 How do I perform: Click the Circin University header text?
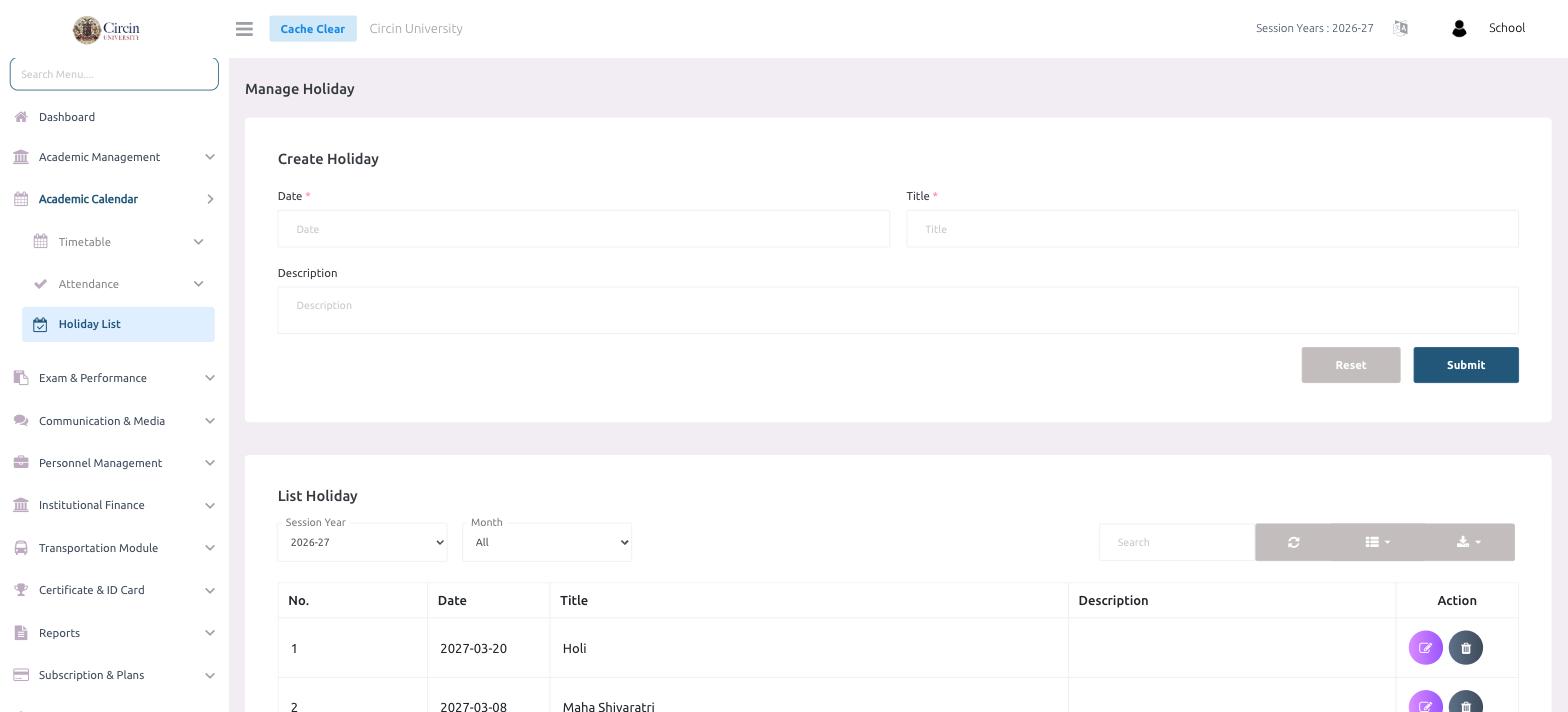(x=416, y=28)
